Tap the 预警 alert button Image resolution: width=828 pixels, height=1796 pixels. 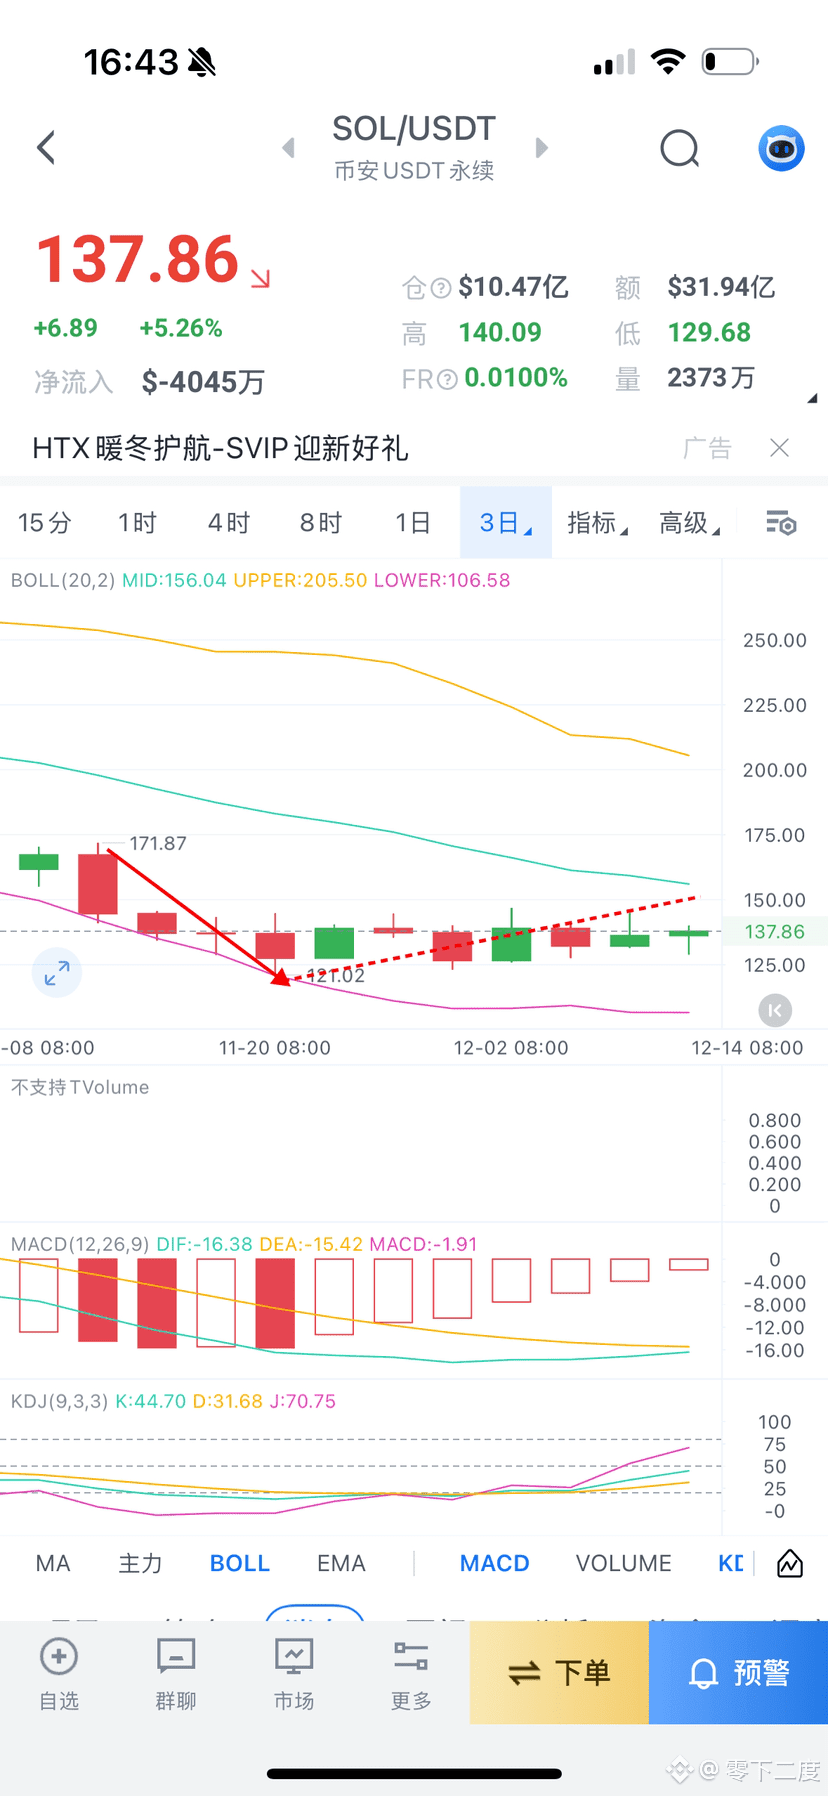coord(738,1672)
